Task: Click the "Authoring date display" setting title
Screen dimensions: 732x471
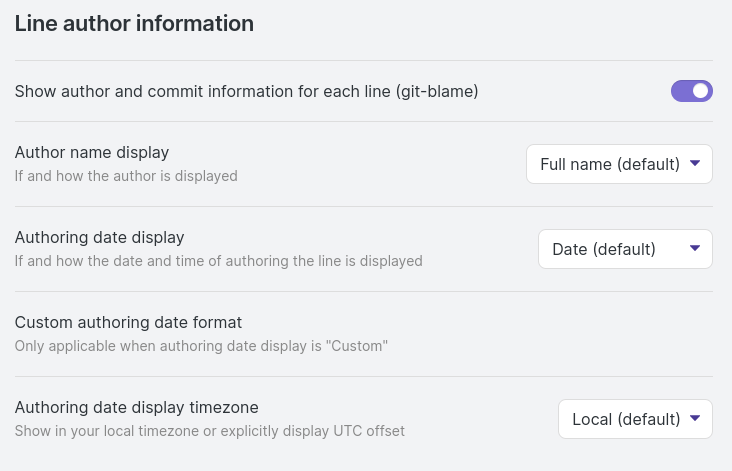Action: coord(99,237)
